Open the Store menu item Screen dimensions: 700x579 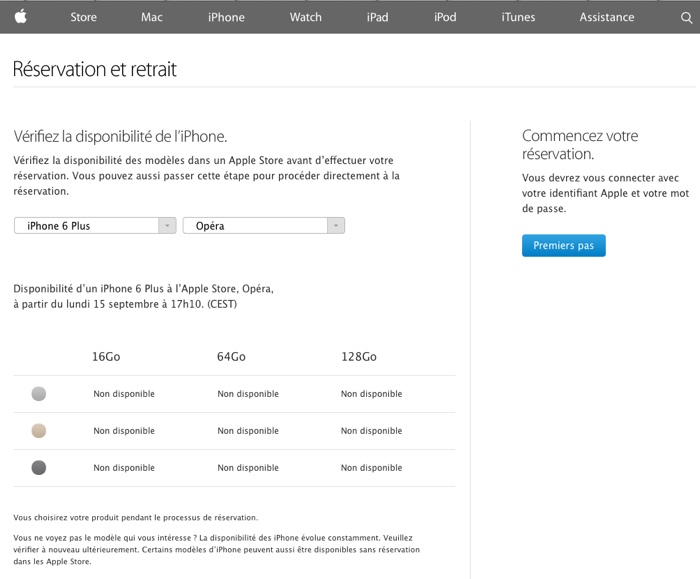[84, 17]
